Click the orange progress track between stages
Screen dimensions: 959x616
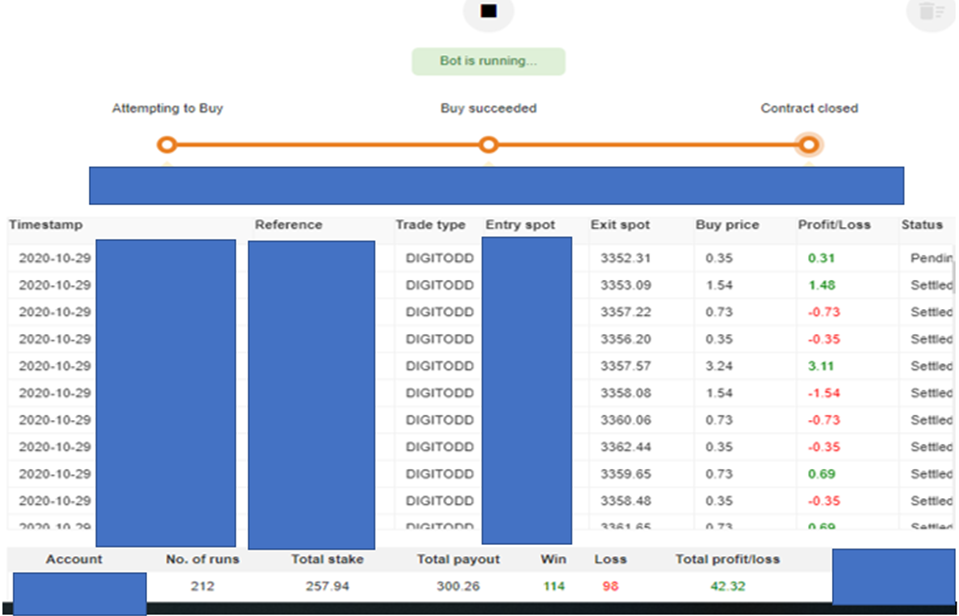pos(330,144)
